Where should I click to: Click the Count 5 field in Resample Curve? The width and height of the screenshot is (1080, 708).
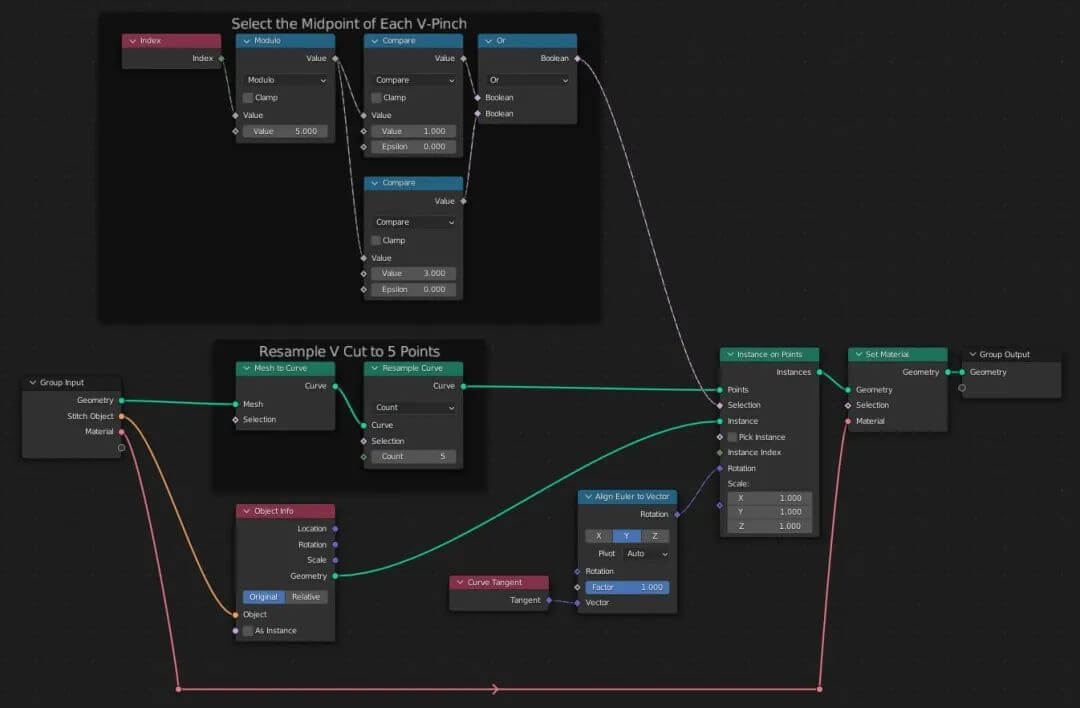(413, 457)
